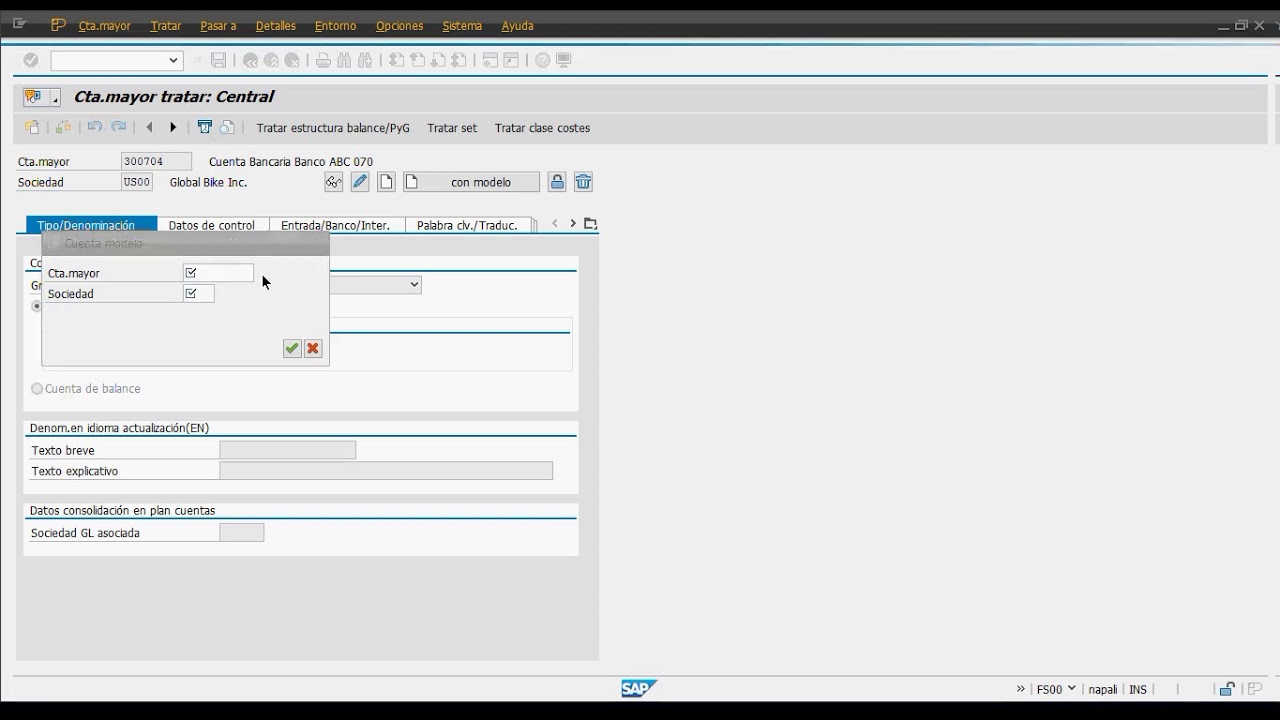Open the Pasar a menu
This screenshot has height=720, width=1280.
click(x=218, y=26)
